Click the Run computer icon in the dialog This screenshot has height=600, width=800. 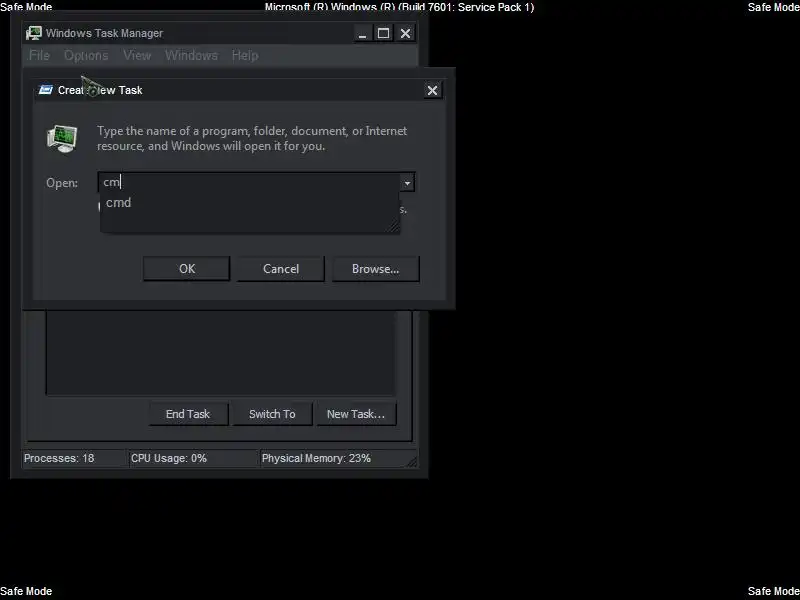tap(62, 138)
